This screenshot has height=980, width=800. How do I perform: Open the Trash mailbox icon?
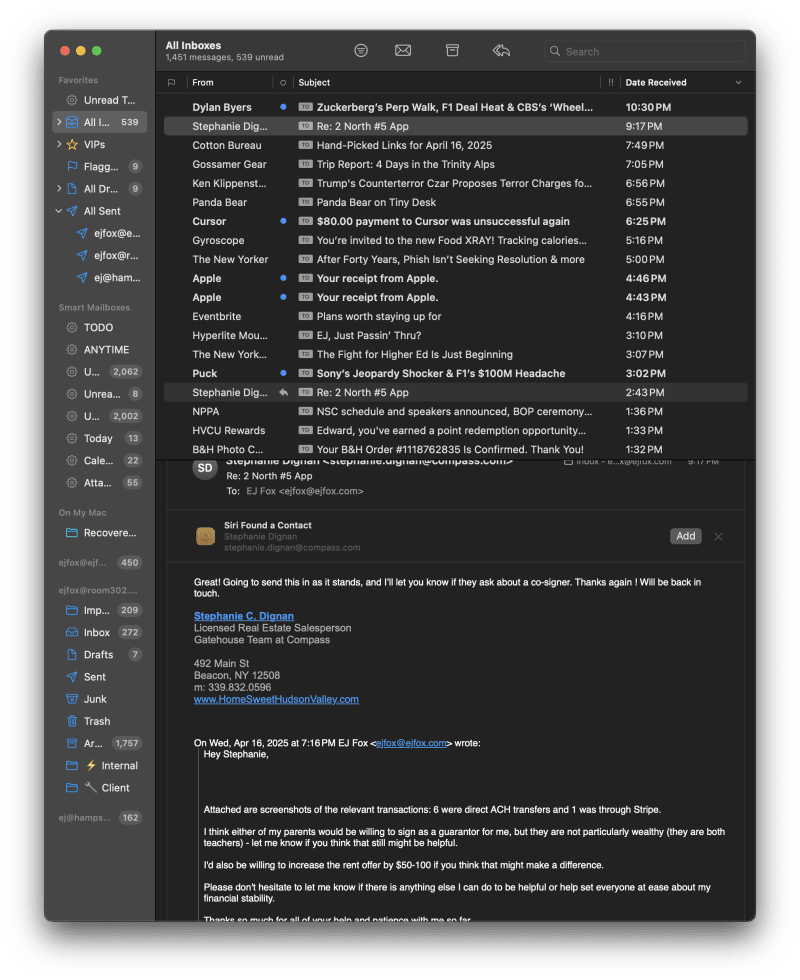point(71,721)
